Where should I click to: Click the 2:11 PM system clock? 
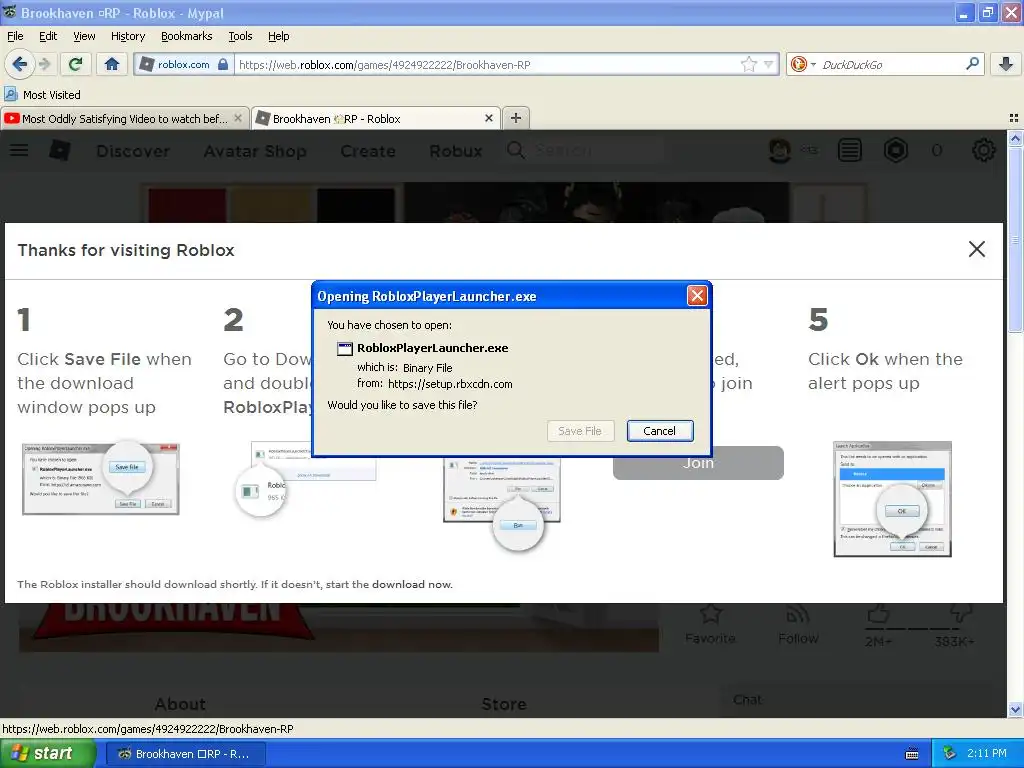[x=986, y=754]
